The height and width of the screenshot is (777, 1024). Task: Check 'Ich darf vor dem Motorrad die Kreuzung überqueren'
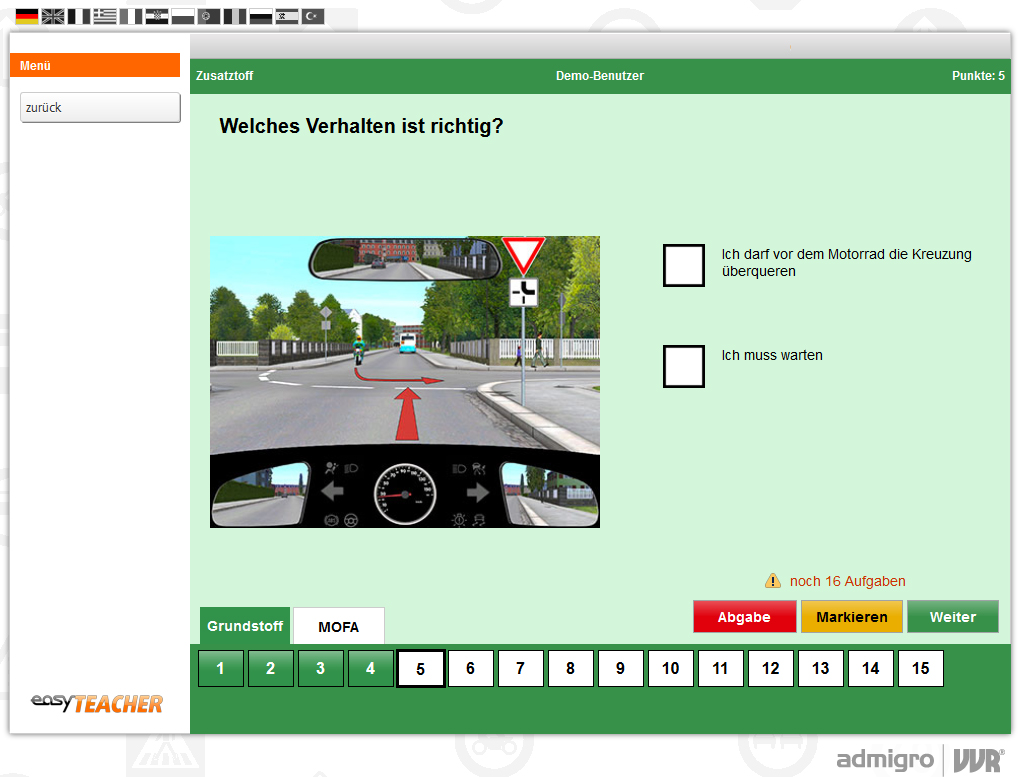[x=683, y=265]
